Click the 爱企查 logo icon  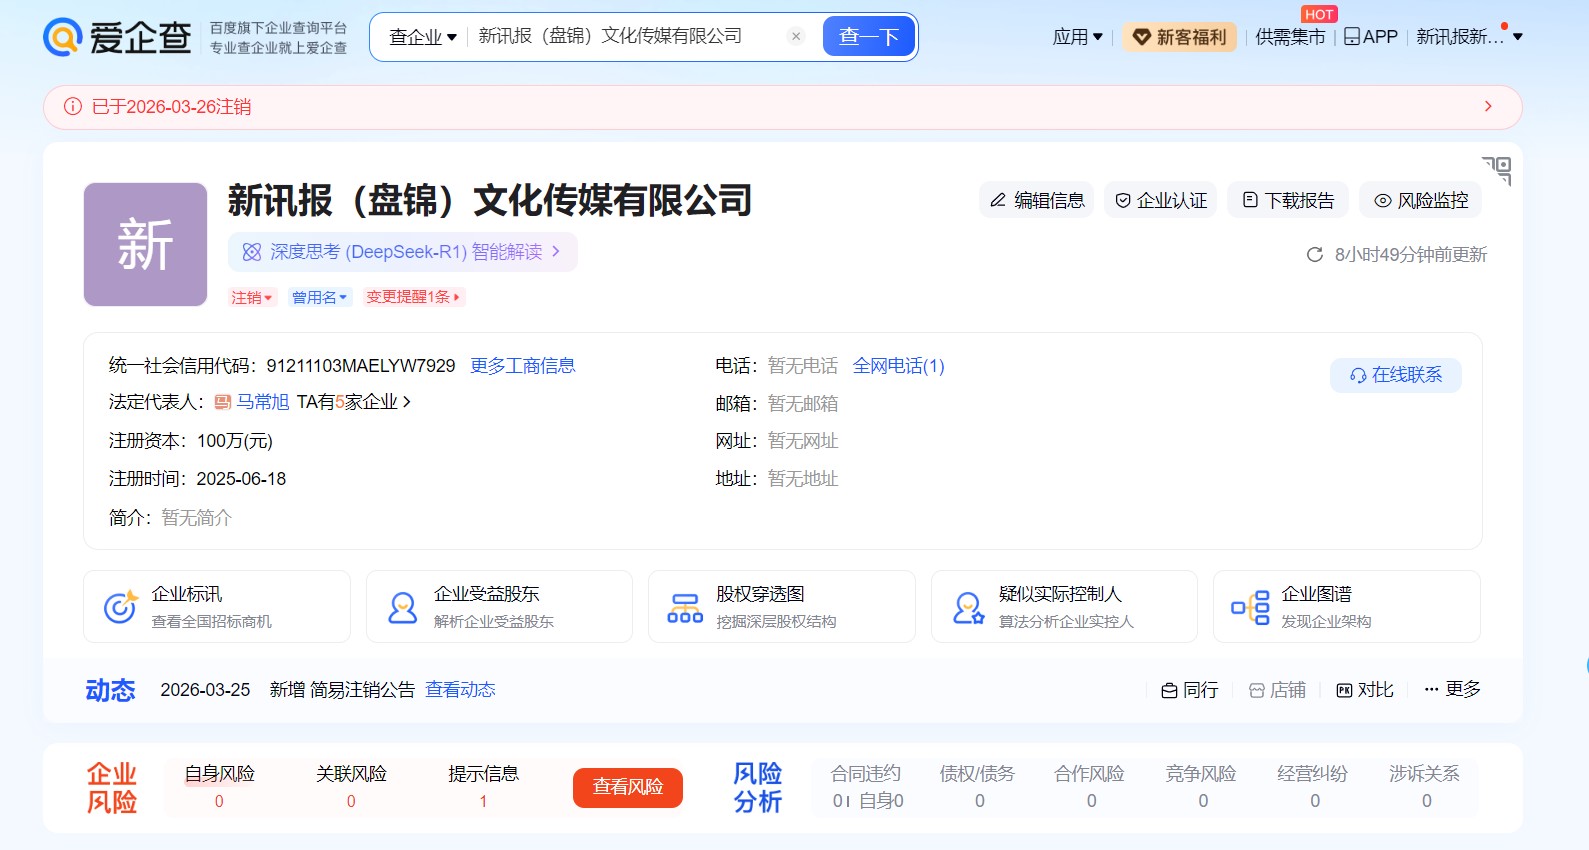click(x=62, y=37)
